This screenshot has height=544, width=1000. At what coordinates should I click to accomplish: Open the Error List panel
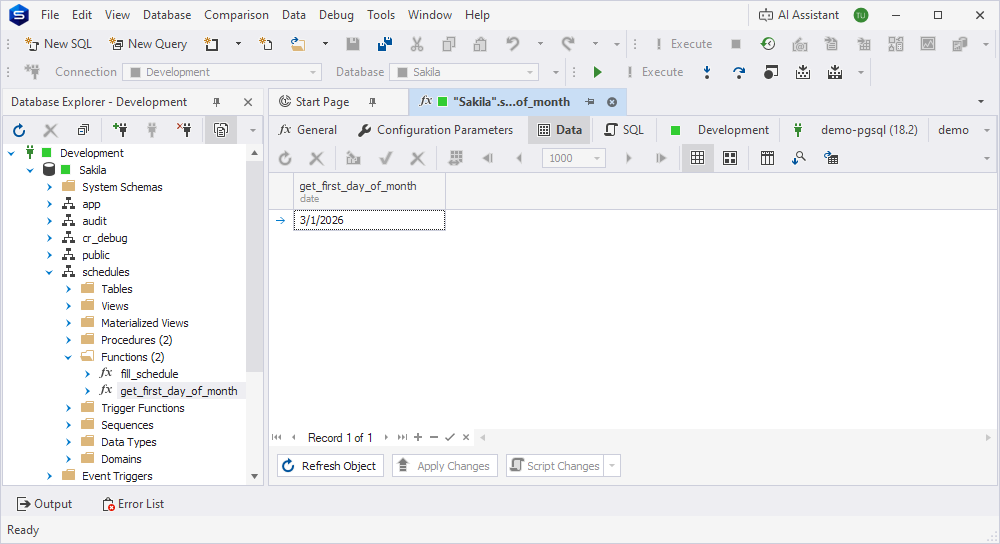click(x=133, y=504)
